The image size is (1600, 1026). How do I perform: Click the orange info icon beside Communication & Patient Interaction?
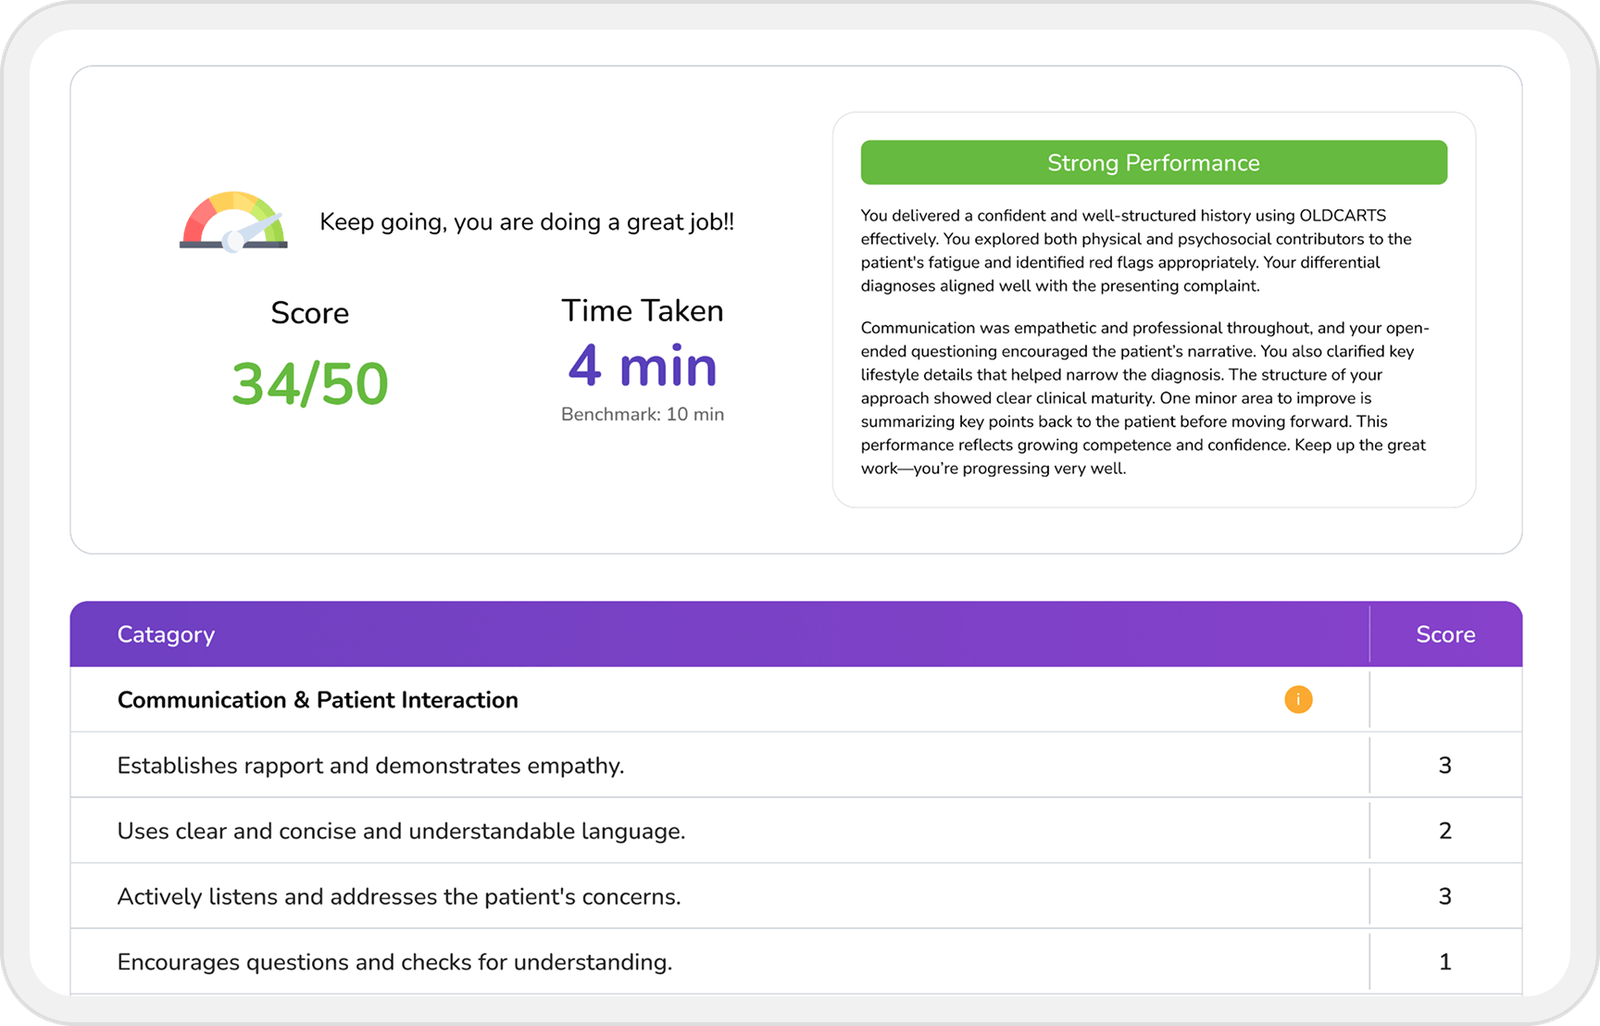(x=1298, y=699)
